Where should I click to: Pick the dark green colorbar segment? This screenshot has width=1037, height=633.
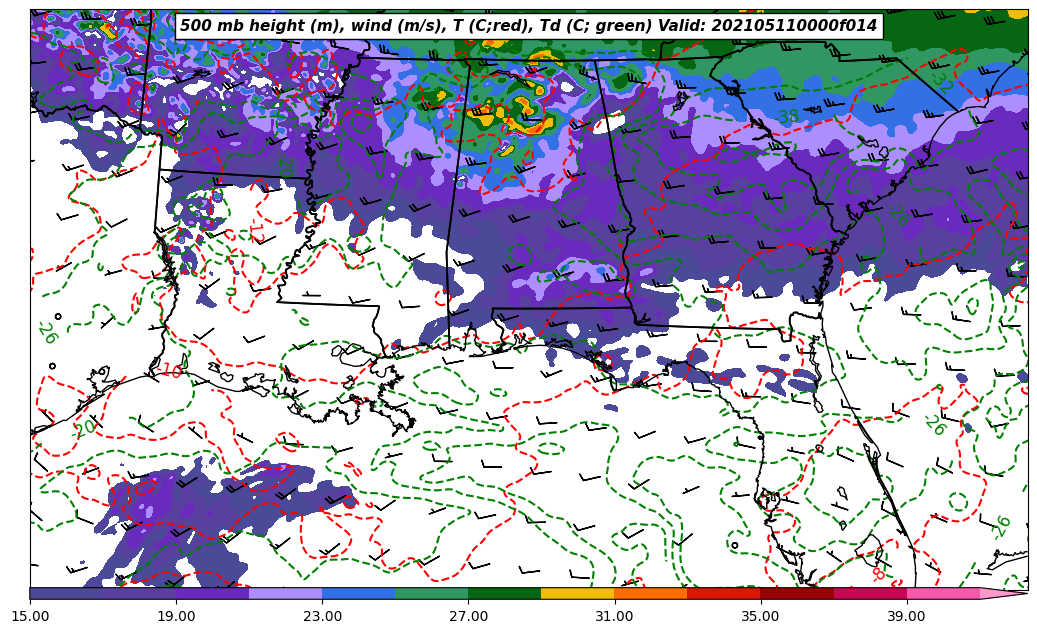(x=504, y=593)
